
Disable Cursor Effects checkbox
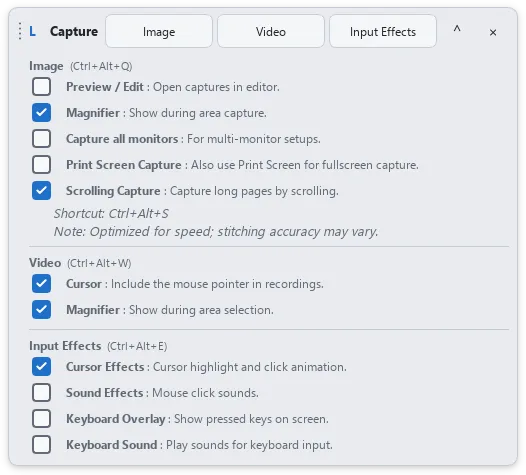pos(42,366)
